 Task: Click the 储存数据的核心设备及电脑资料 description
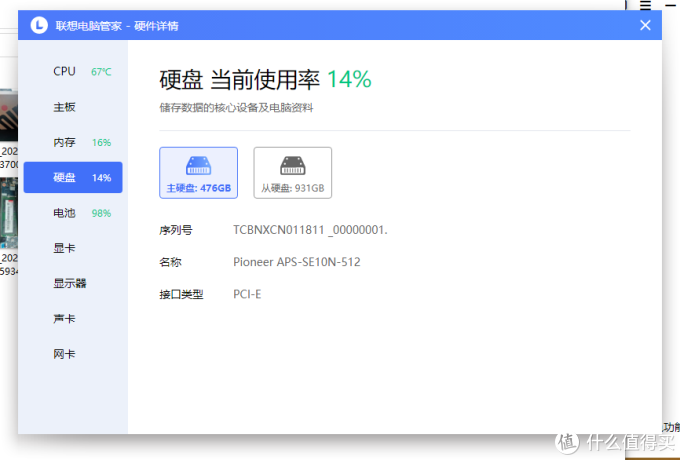click(236, 108)
